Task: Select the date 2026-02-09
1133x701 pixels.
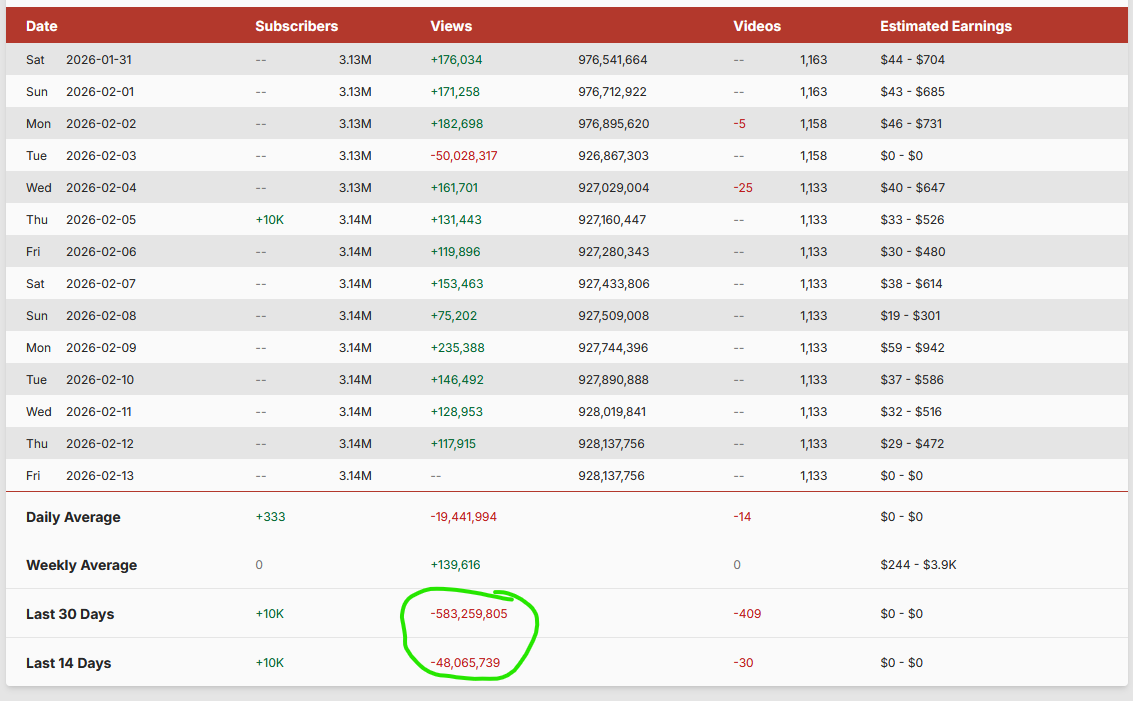Action: coord(101,348)
